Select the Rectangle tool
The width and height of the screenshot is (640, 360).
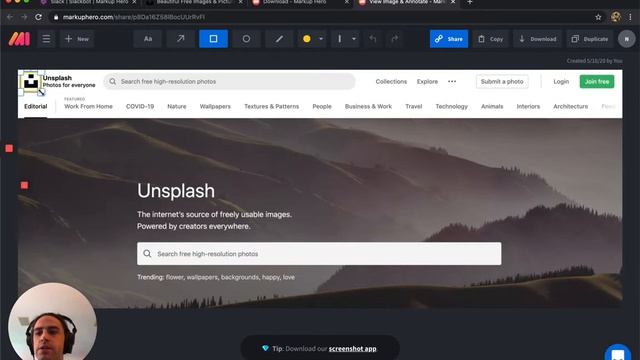pyautogui.click(x=213, y=39)
